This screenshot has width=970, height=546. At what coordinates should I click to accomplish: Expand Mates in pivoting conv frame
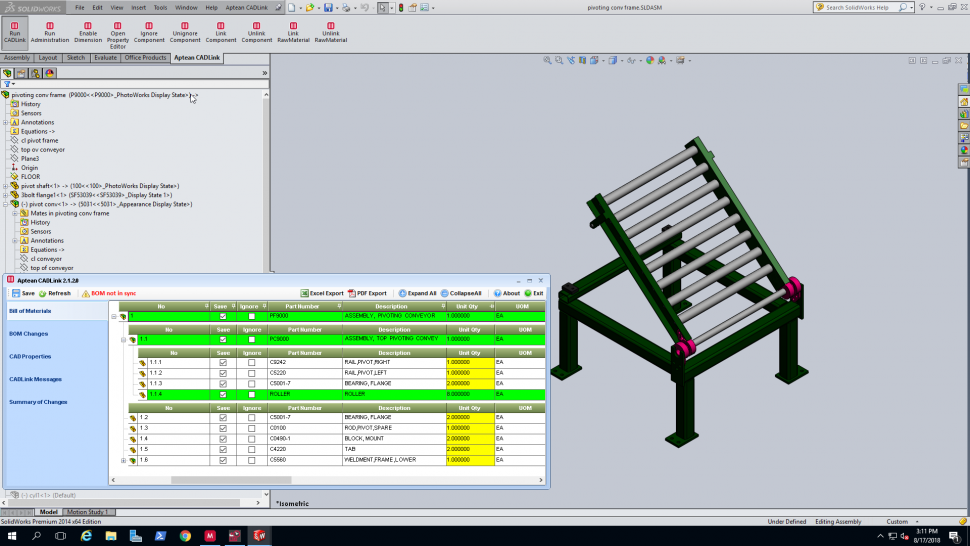(15, 213)
